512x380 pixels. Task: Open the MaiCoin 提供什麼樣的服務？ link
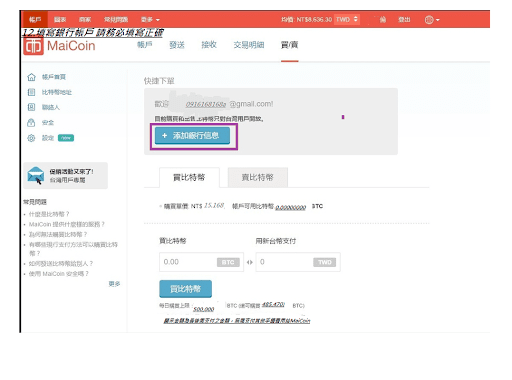pyautogui.click(x=67, y=224)
